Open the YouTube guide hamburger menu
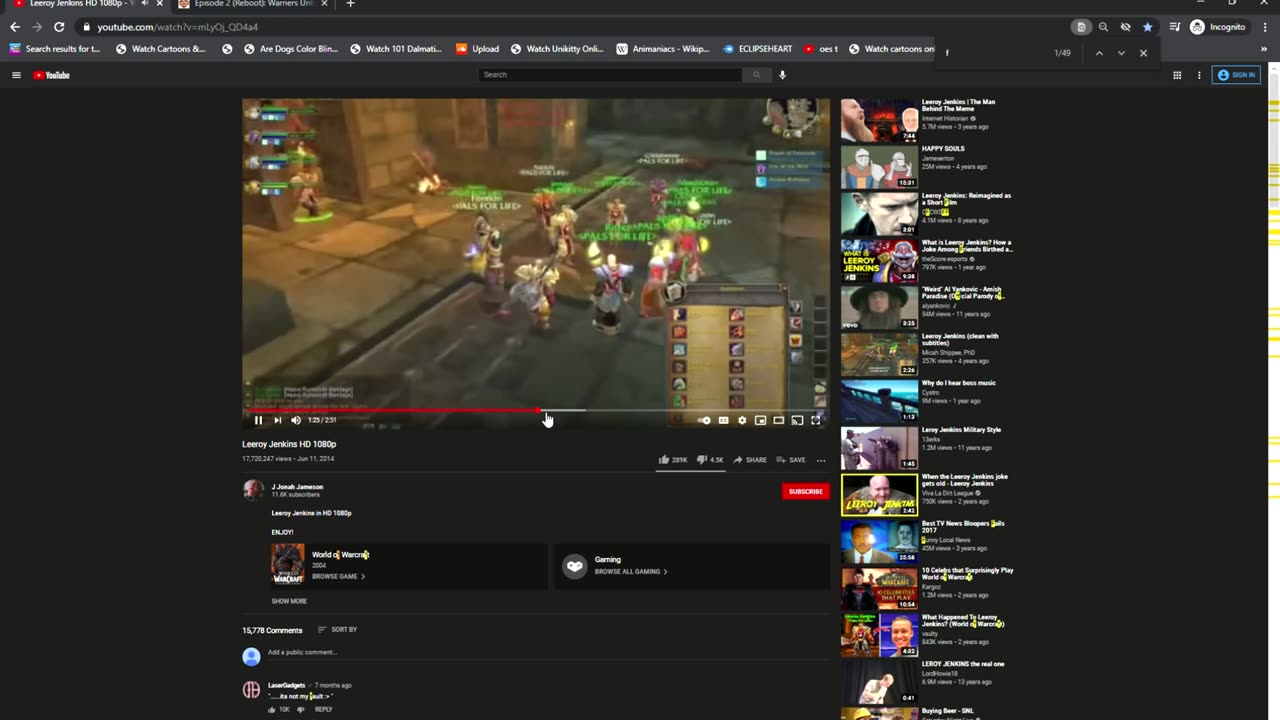The image size is (1280, 720). [16, 75]
